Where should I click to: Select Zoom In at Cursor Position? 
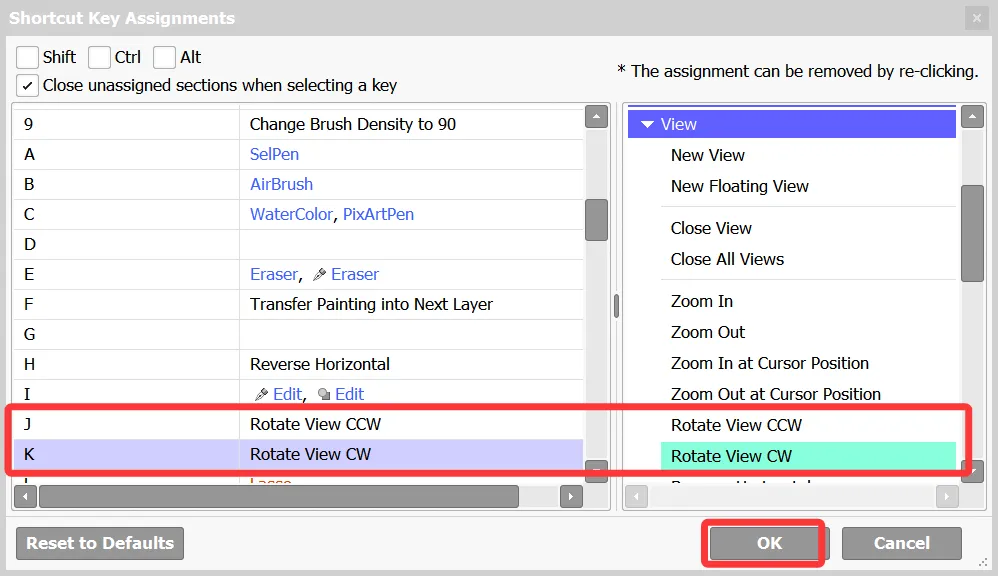click(x=770, y=363)
